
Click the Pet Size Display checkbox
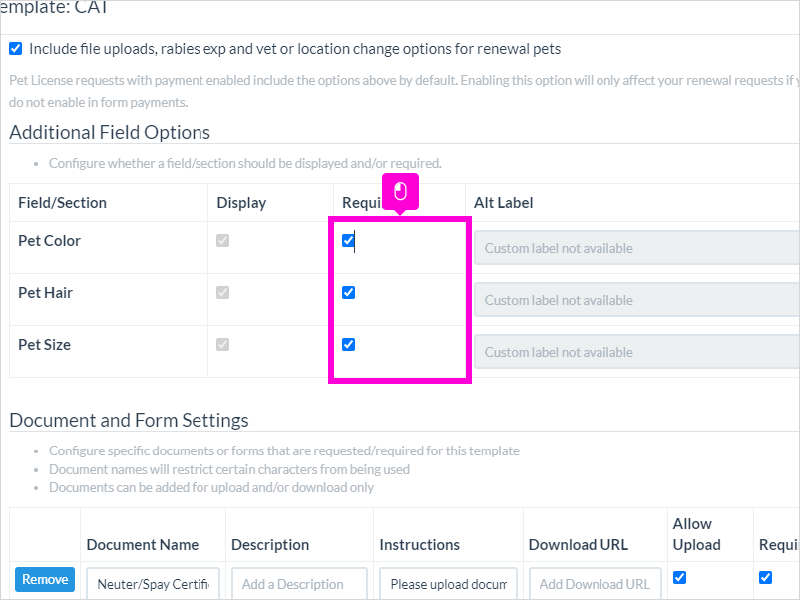[222, 344]
